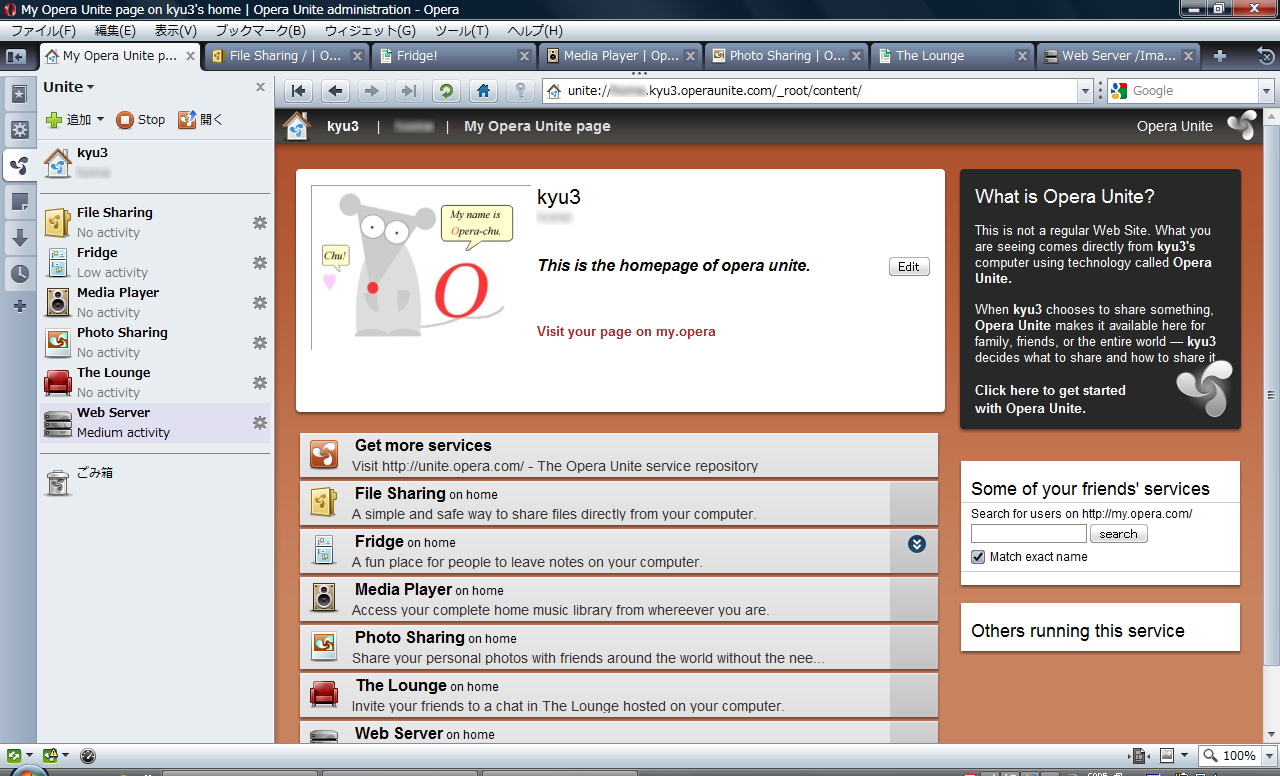Close the File Sharing tab
Screen dimensions: 1280x776
pos(356,56)
